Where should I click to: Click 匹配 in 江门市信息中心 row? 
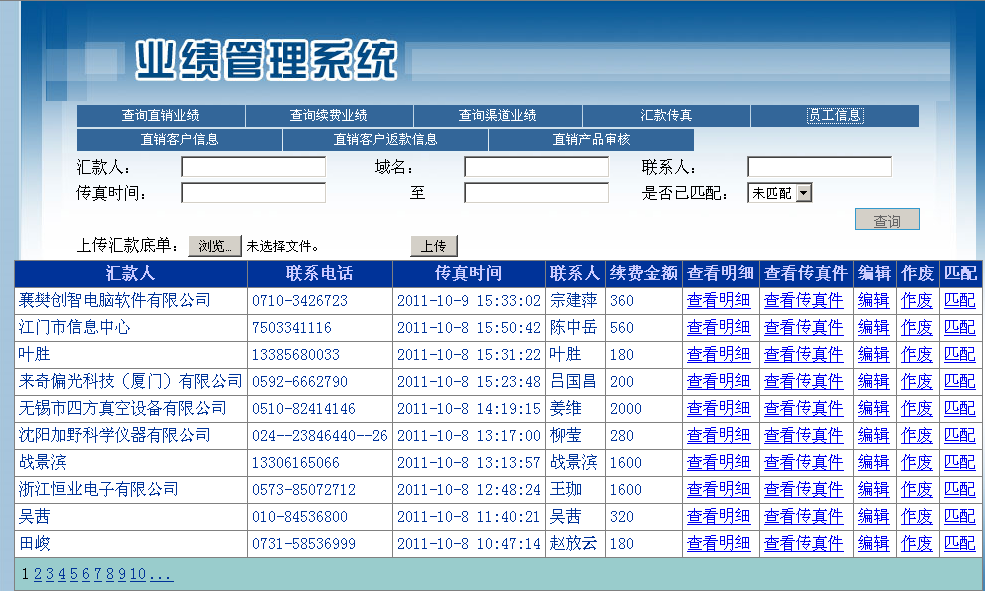960,328
